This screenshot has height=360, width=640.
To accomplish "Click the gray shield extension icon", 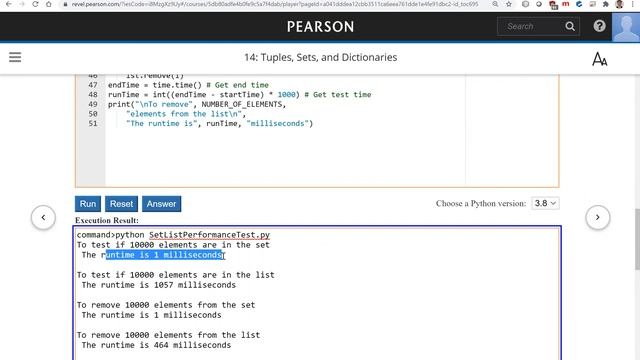I will (x=526, y=4).
